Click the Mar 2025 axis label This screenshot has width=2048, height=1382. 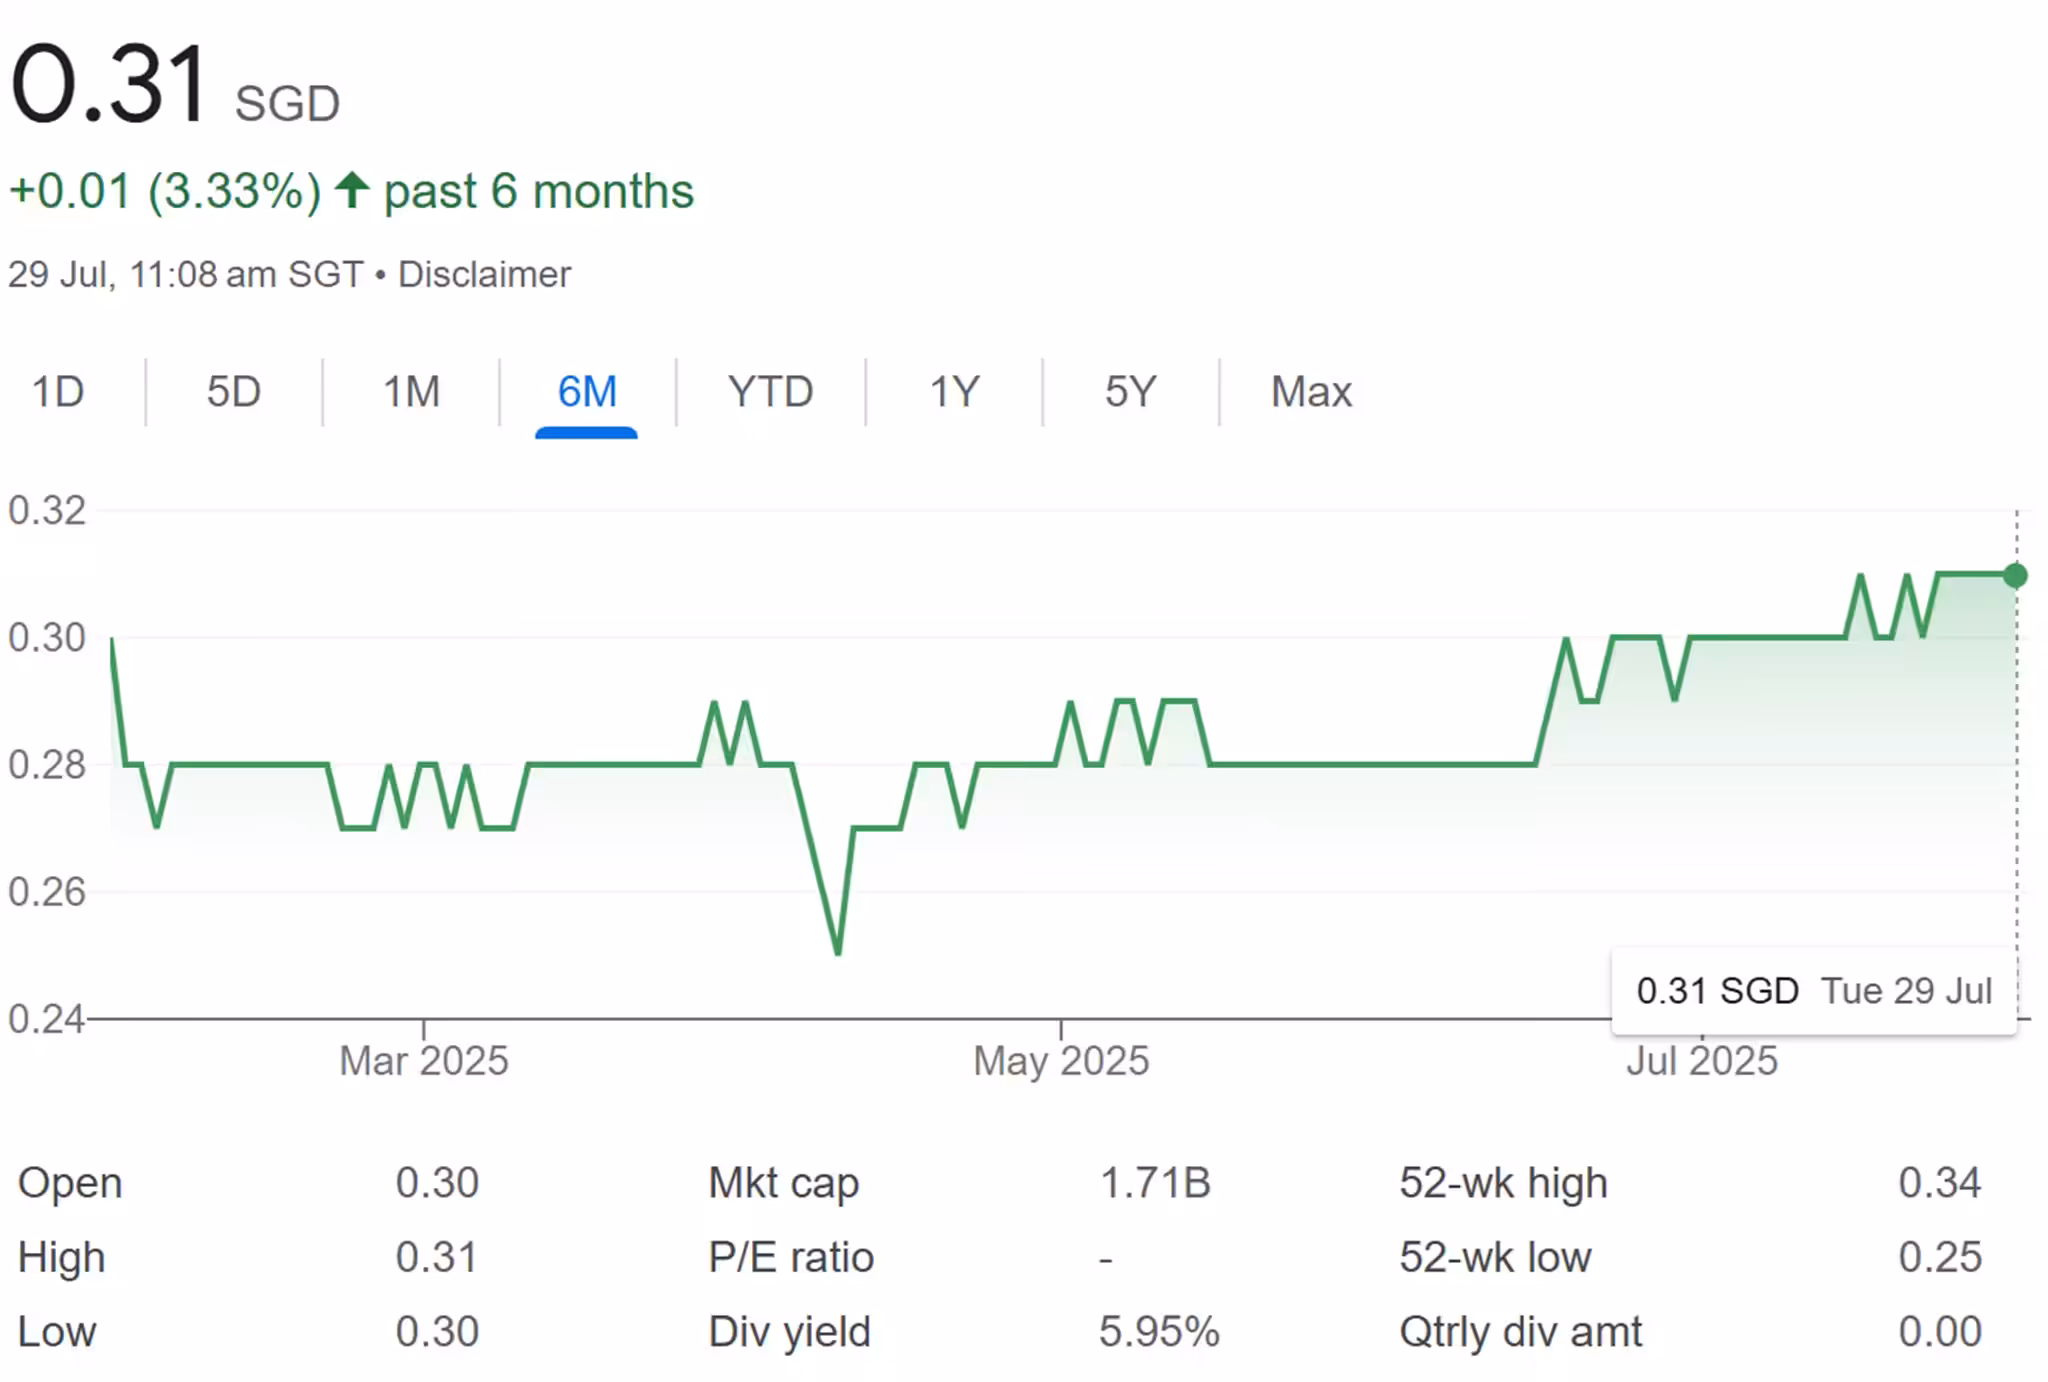click(x=423, y=1060)
